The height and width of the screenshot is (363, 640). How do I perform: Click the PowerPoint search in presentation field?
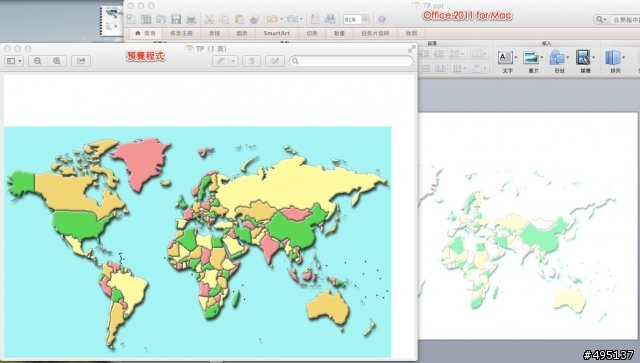pyautogui.click(x=624, y=19)
